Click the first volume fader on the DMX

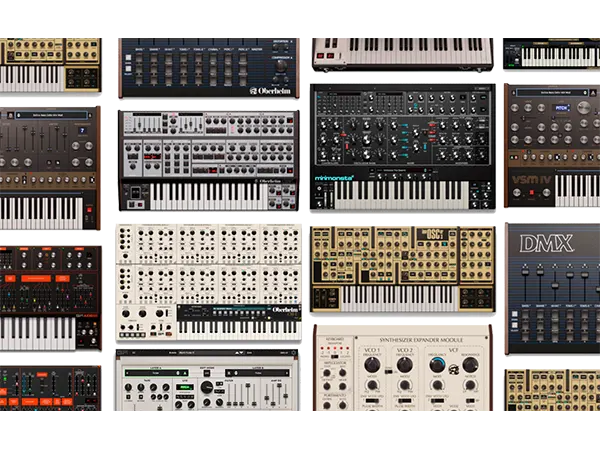pos(525,272)
